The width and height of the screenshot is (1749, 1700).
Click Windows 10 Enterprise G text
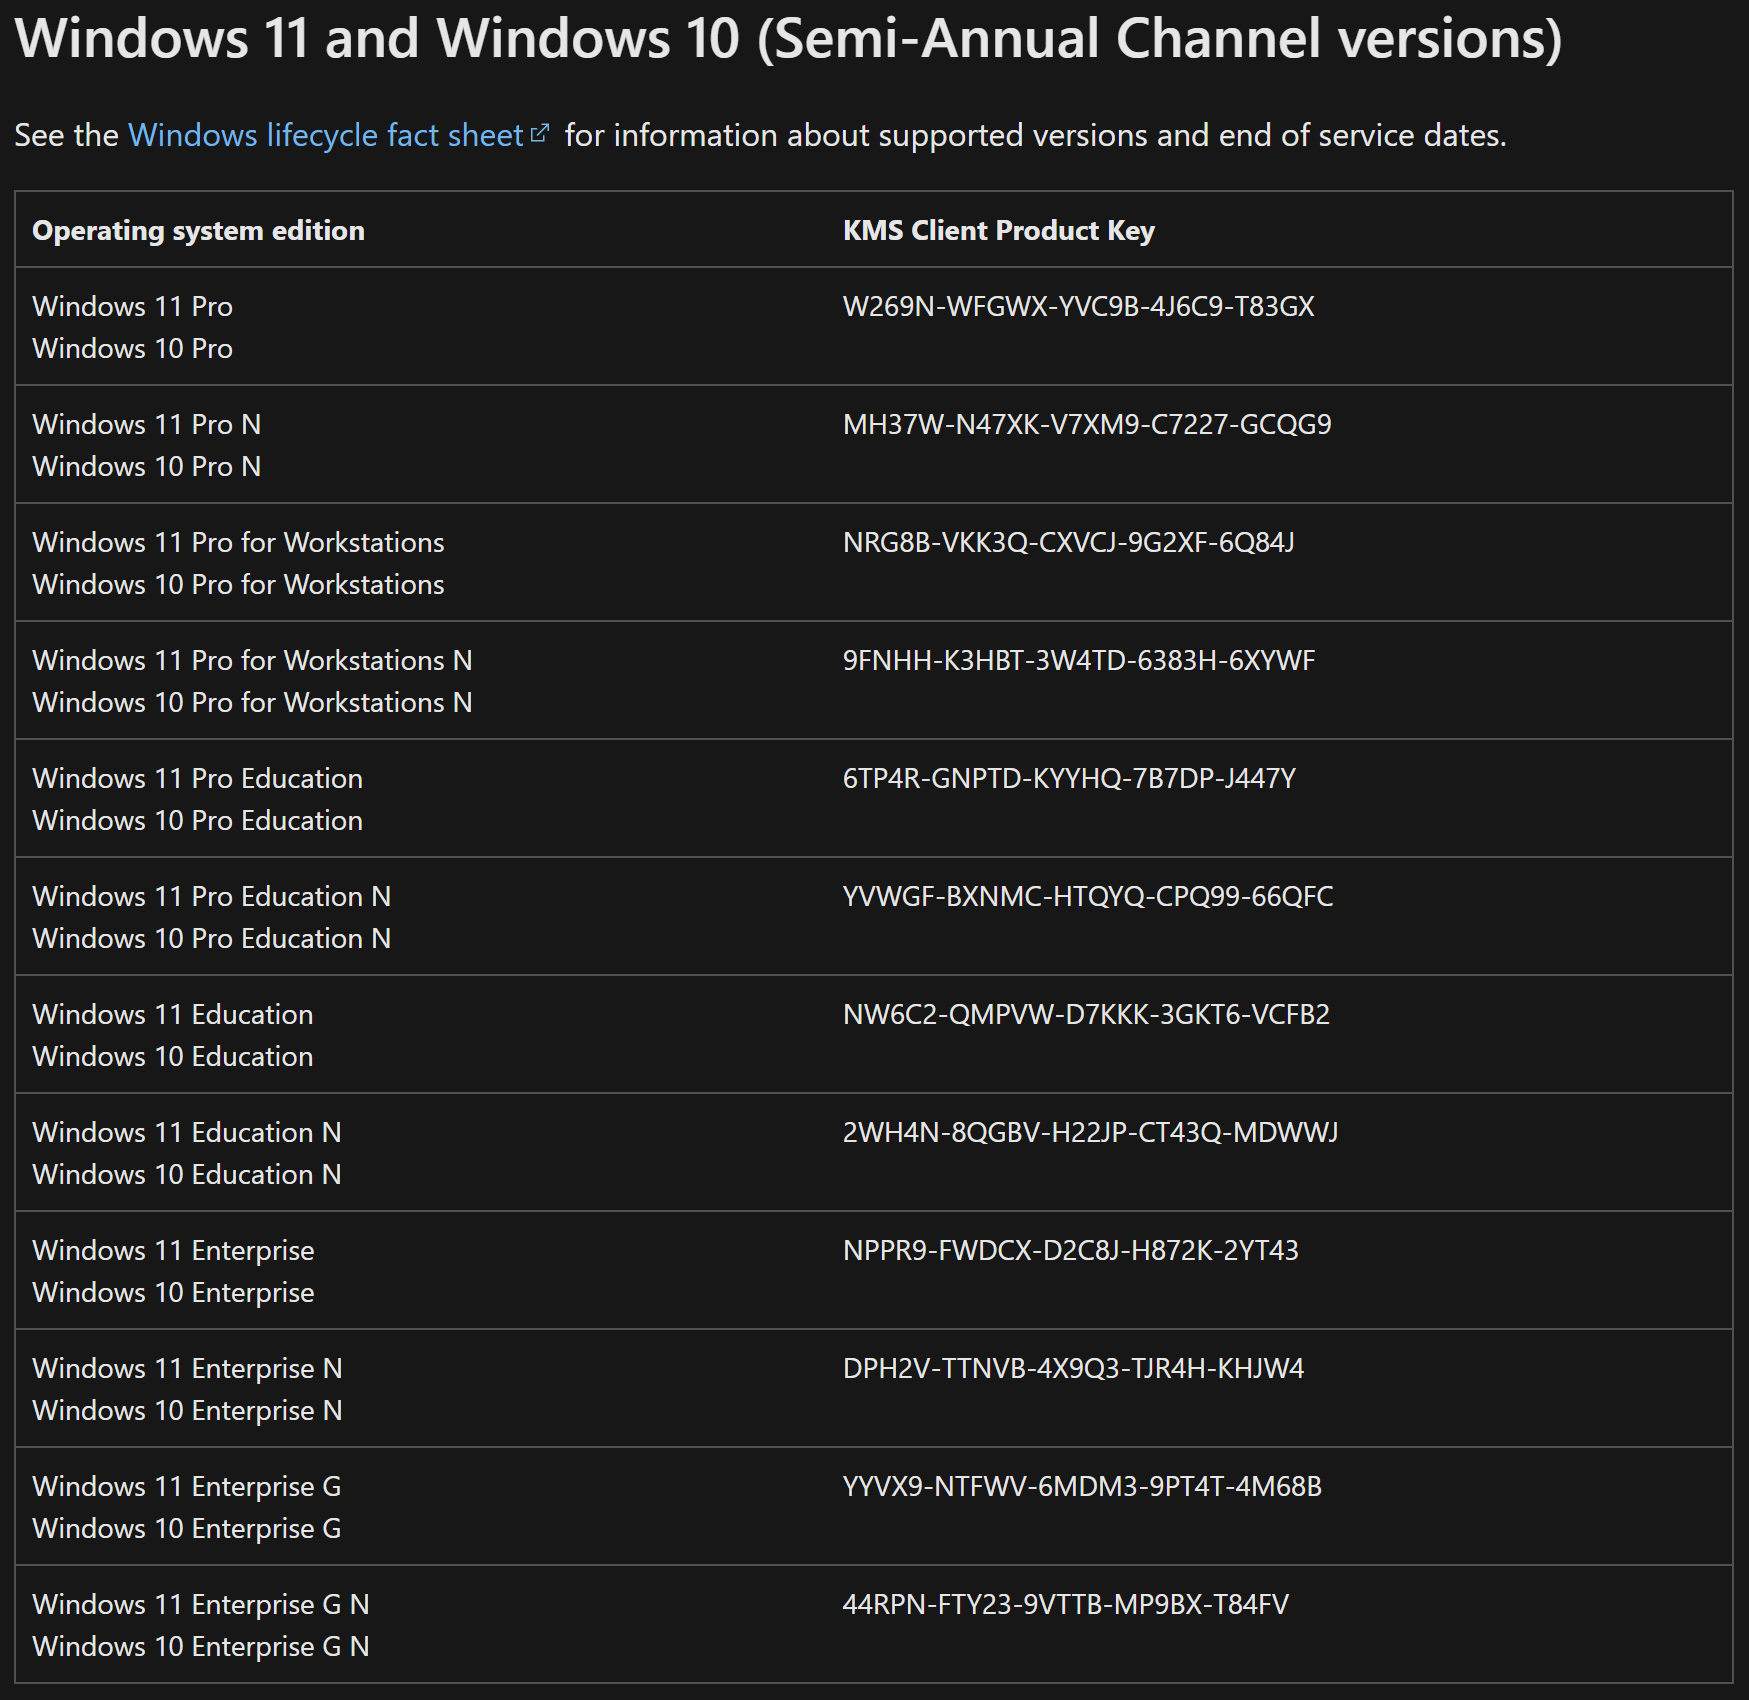[x=186, y=1528]
